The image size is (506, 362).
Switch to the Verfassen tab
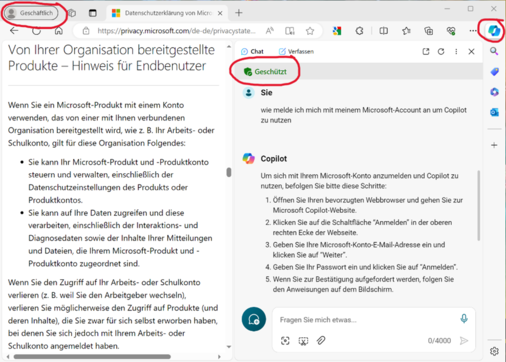coord(296,51)
